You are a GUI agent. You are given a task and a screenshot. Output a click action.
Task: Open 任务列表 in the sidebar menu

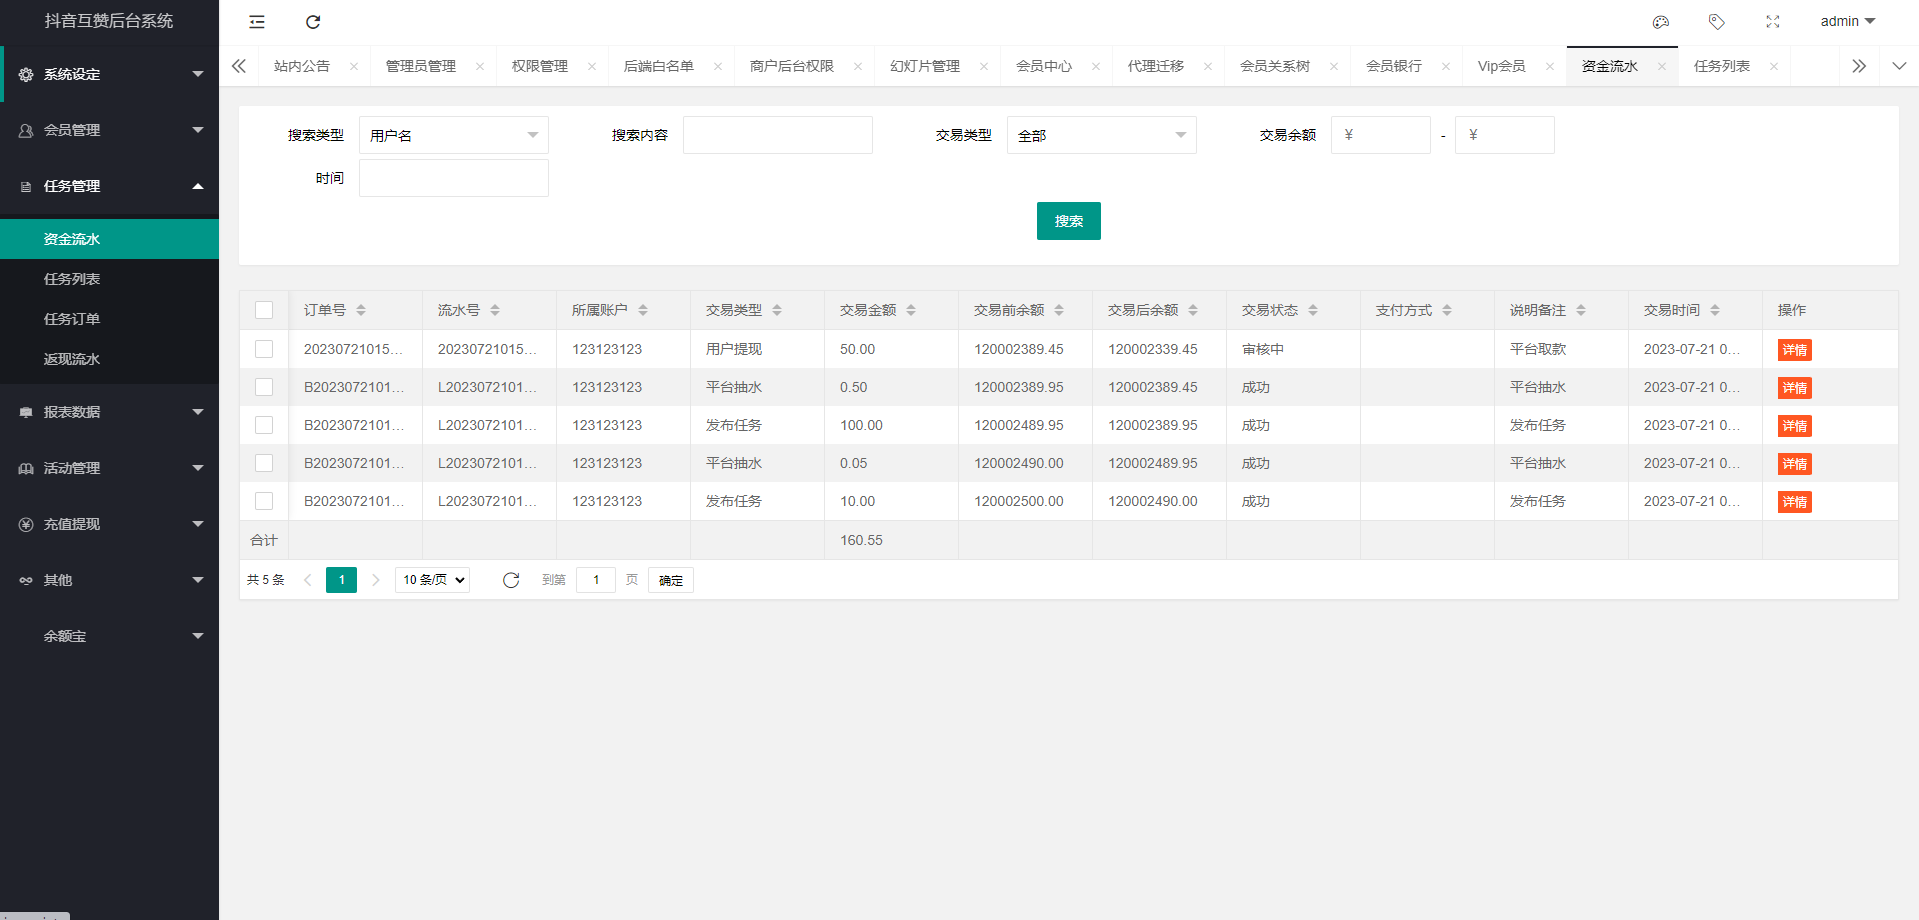(x=72, y=279)
